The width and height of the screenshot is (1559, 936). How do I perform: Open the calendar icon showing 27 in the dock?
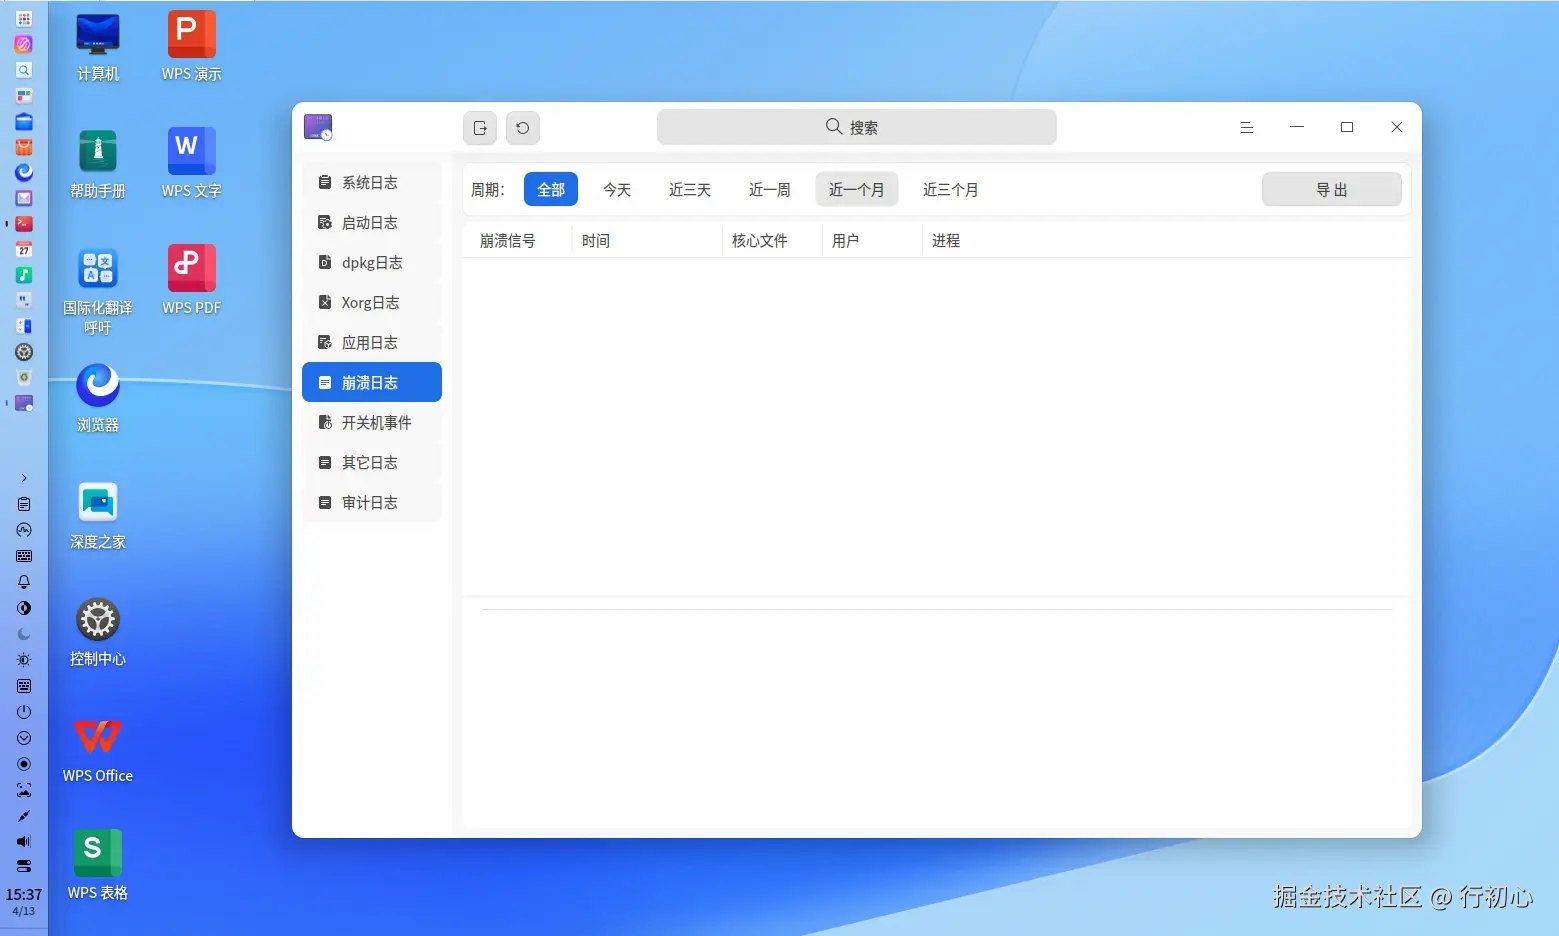point(24,249)
